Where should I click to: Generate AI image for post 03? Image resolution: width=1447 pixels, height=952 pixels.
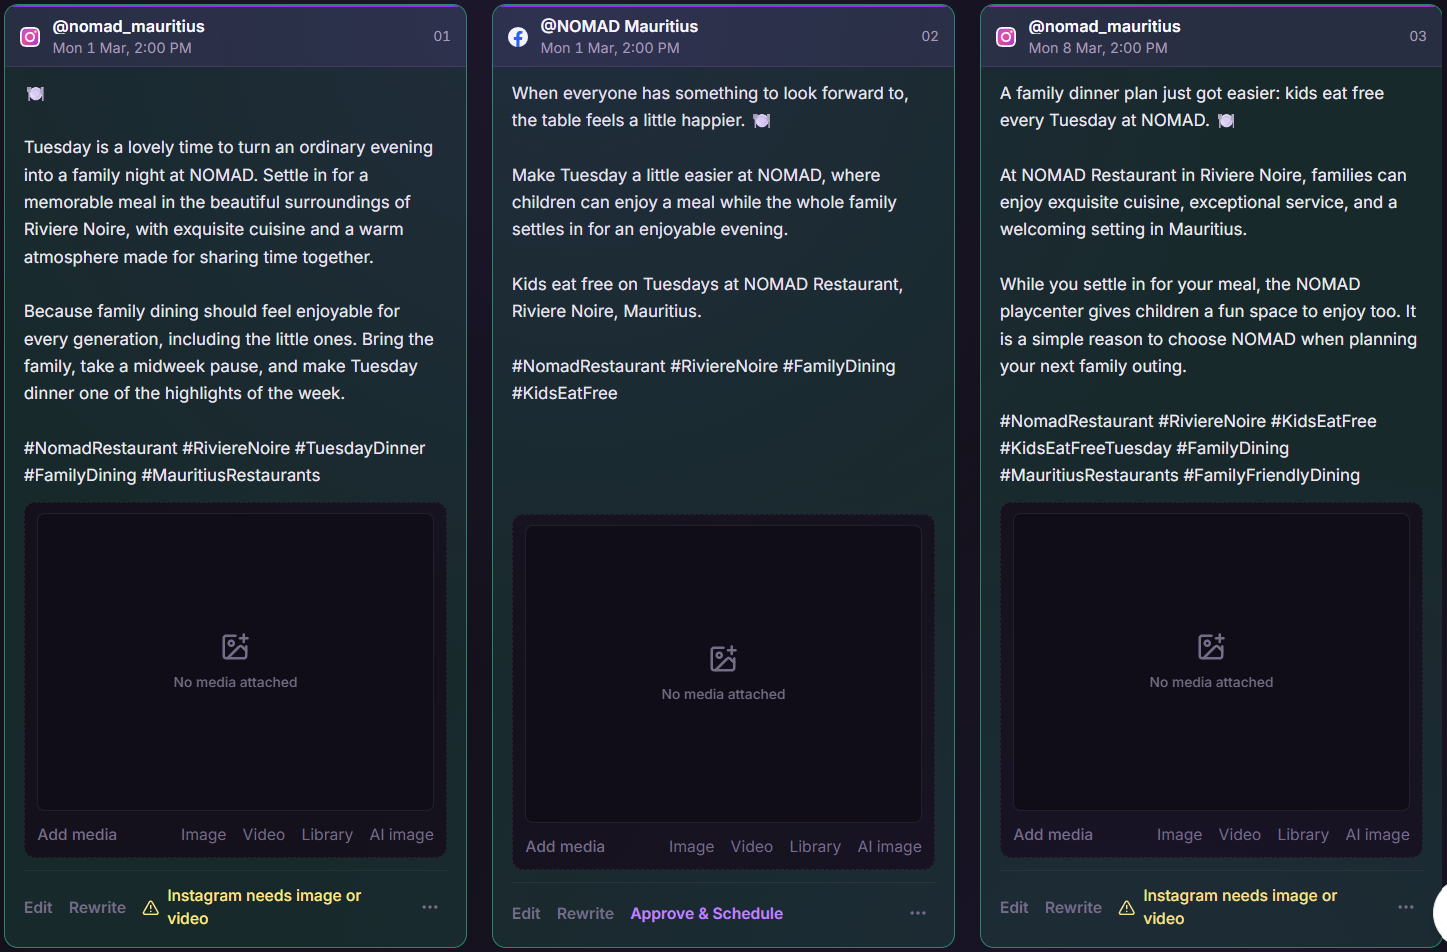click(1378, 834)
